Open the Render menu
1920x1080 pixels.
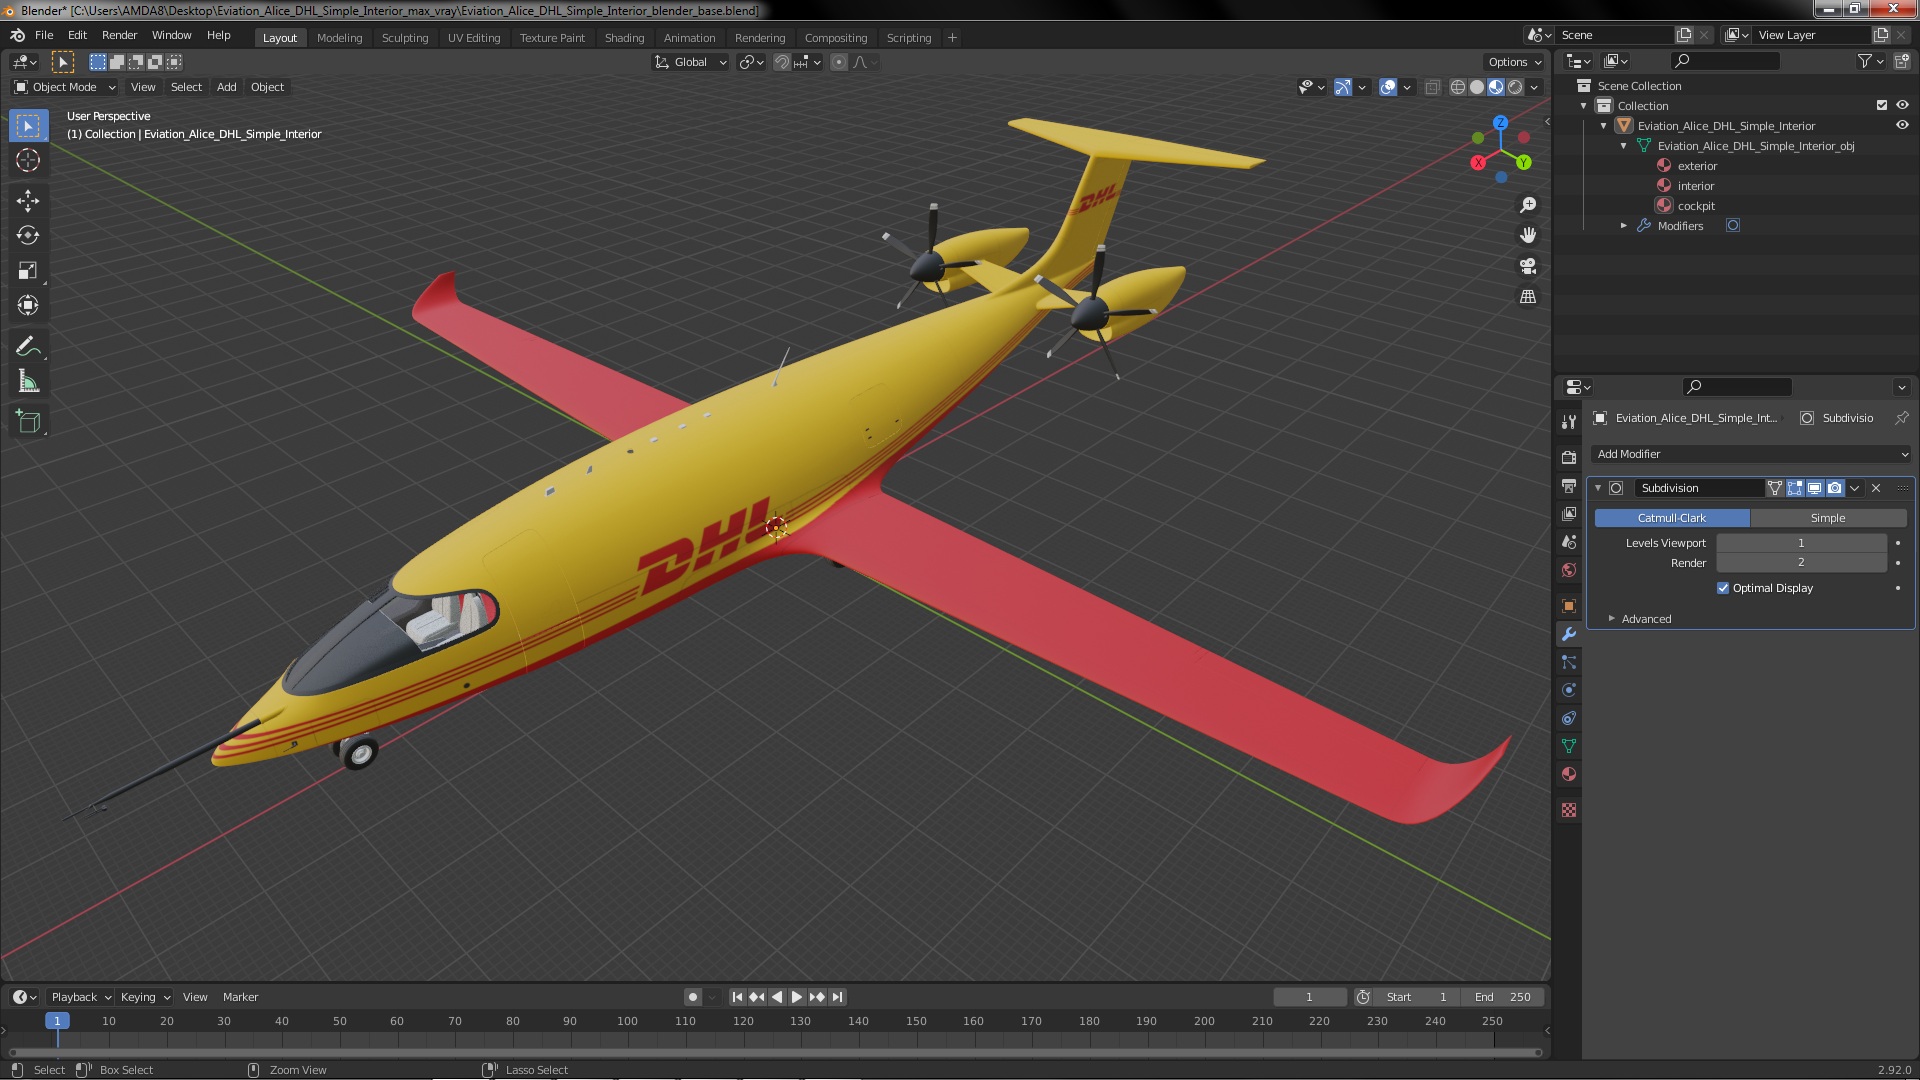tap(119, 35)
